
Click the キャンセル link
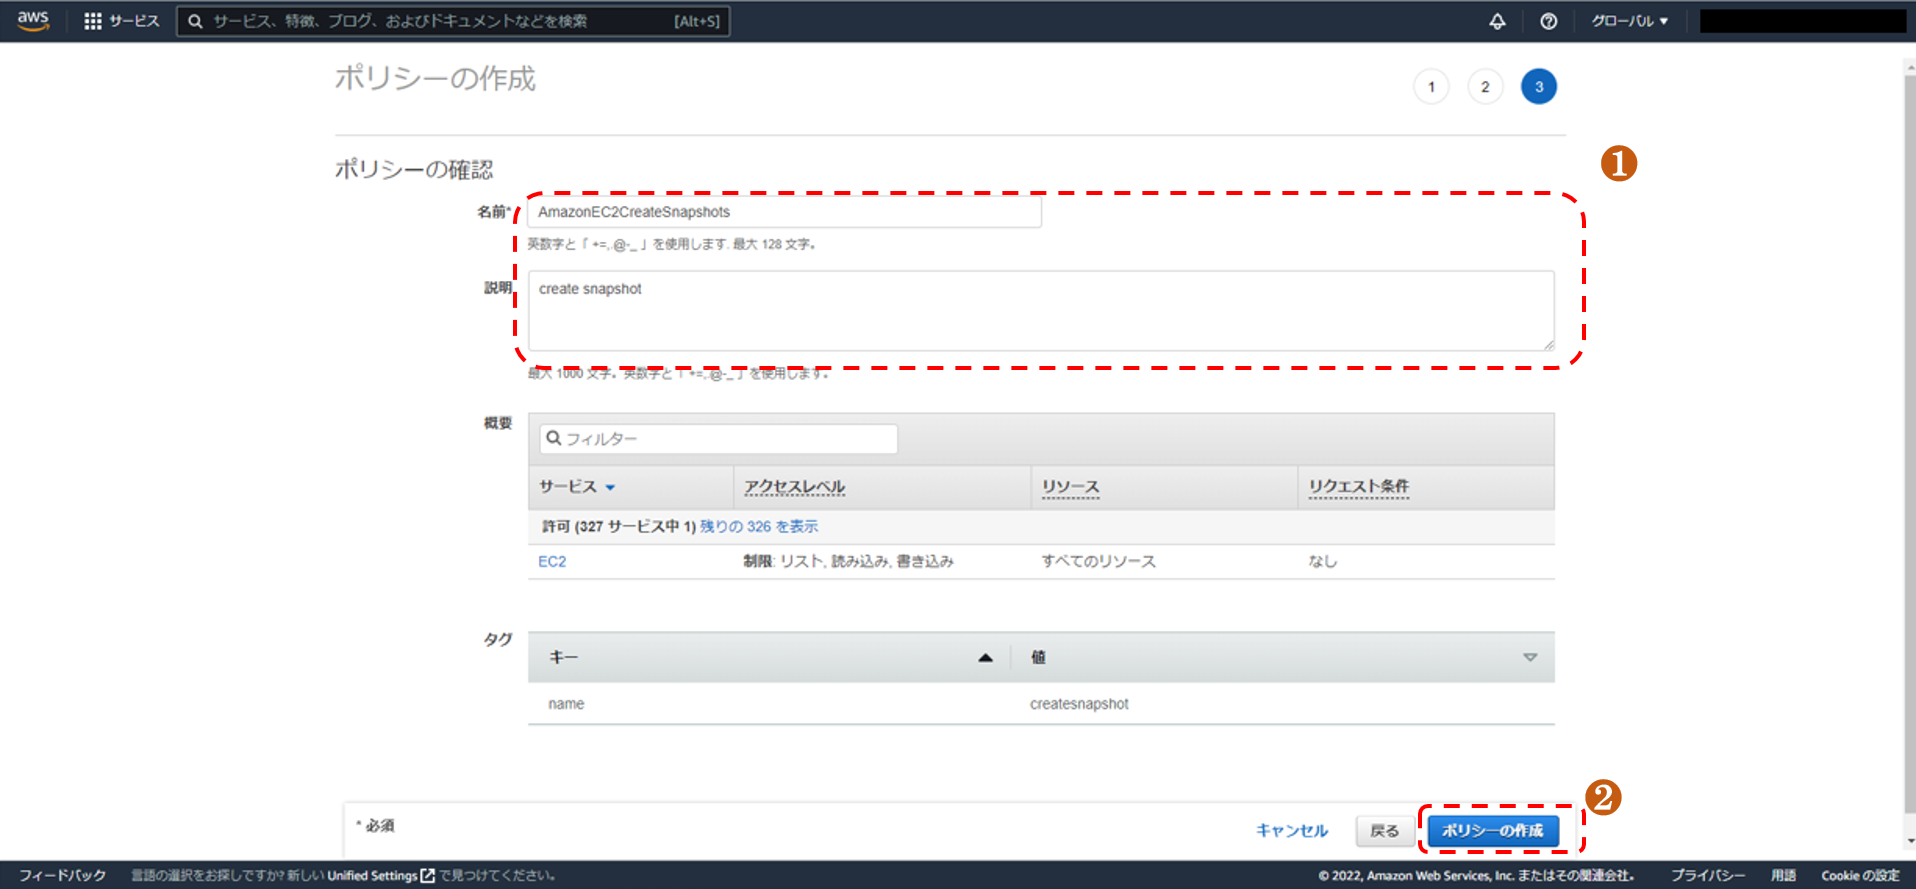pyautogui.click(x=1291, y=831)
